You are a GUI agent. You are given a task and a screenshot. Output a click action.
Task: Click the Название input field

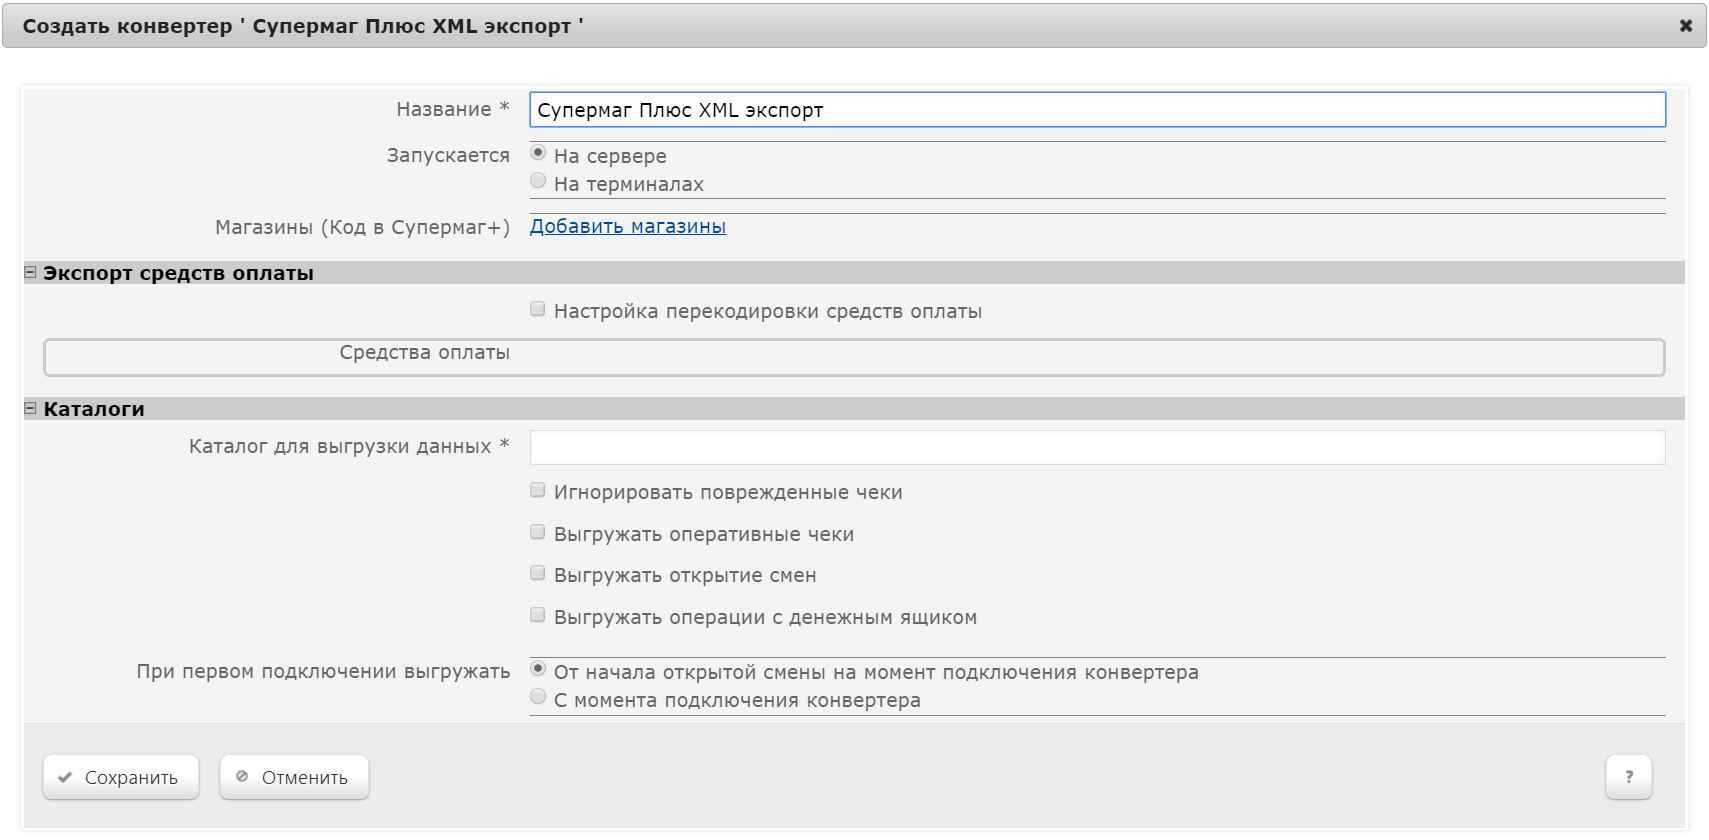point(1097,110)
